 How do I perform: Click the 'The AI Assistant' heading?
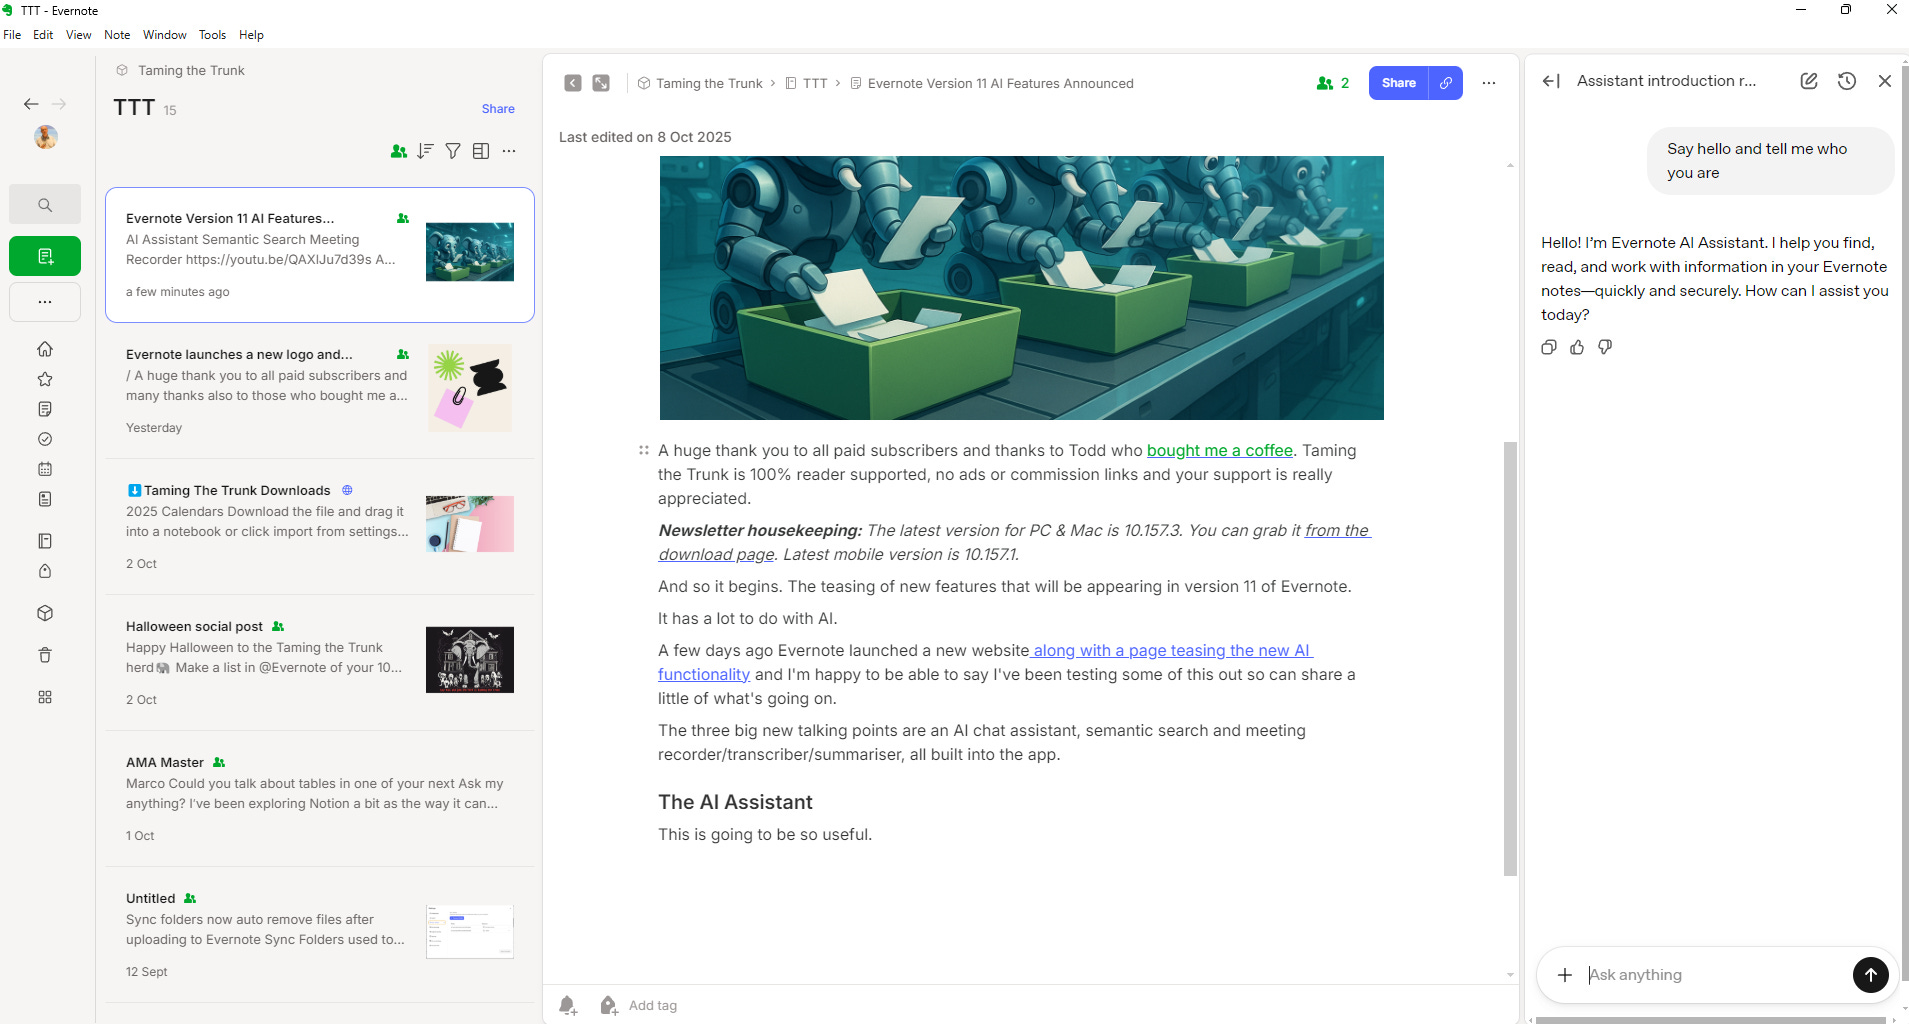(735, 802)
